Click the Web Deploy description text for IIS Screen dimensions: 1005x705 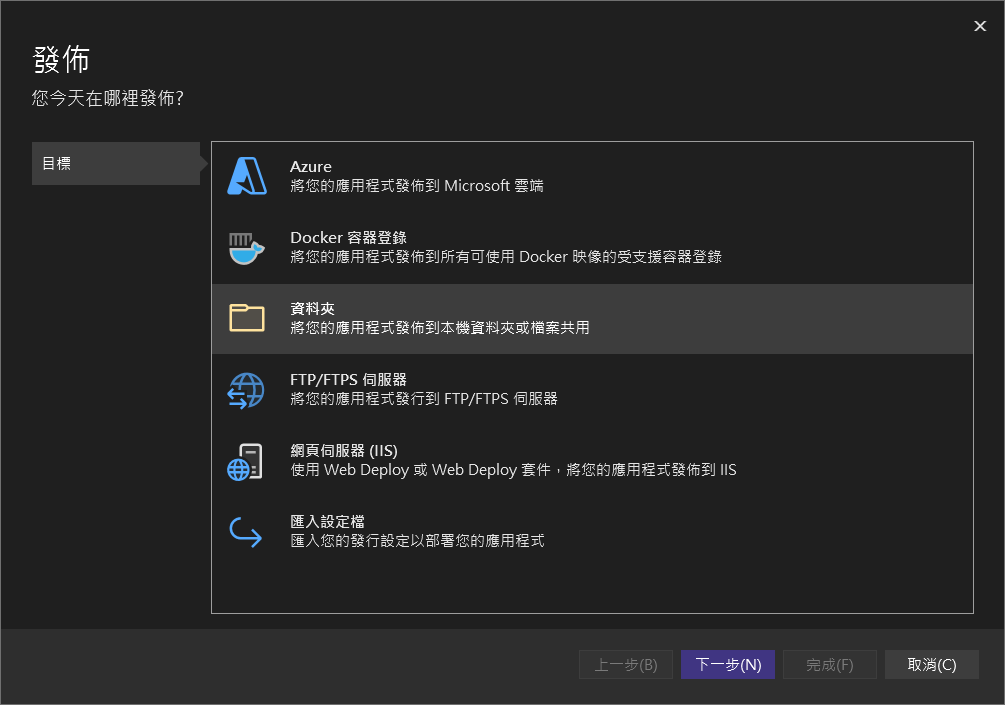click(x=513, y=470)
